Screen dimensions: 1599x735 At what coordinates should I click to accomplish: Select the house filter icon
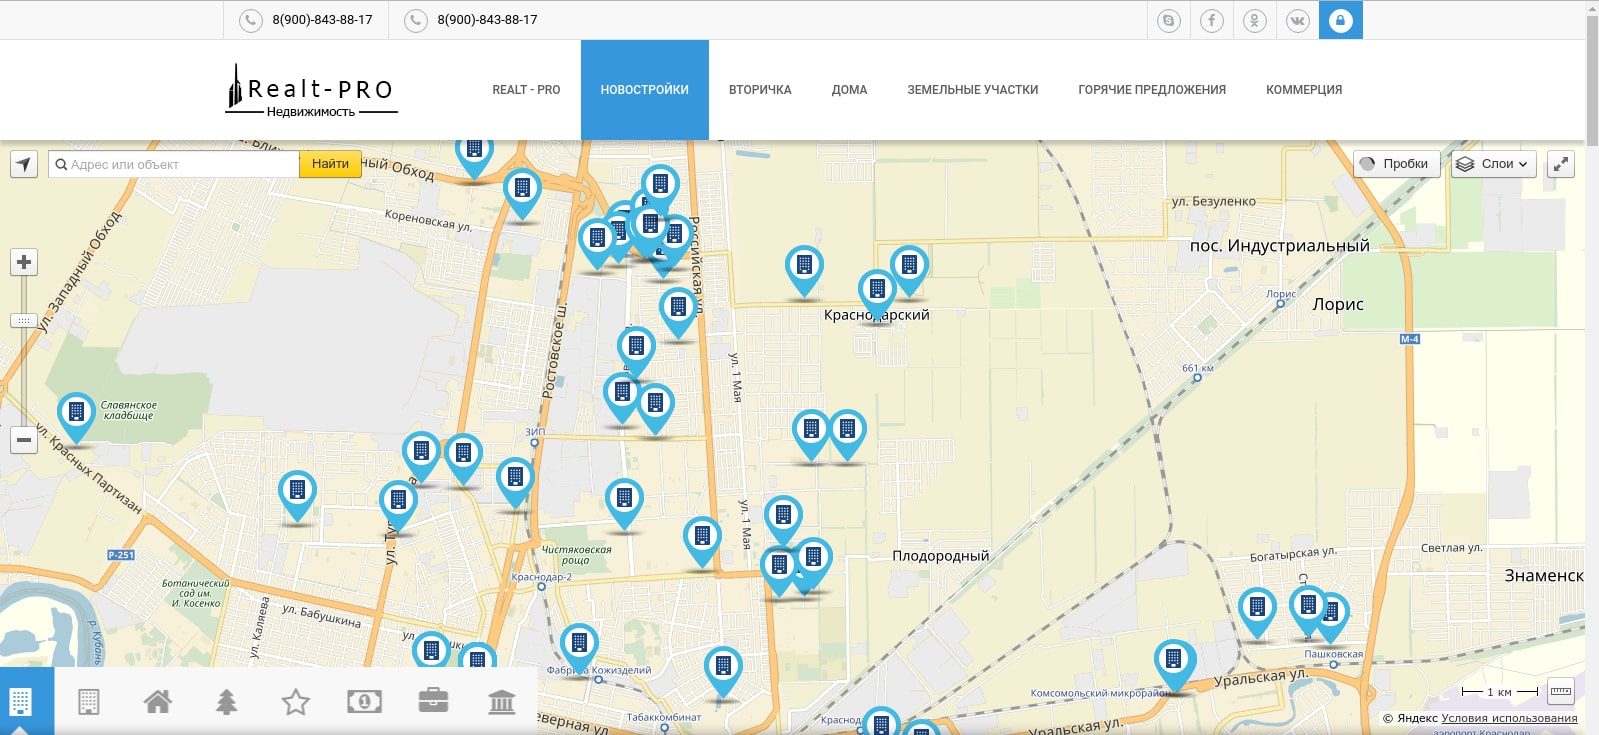coord(158,702)
